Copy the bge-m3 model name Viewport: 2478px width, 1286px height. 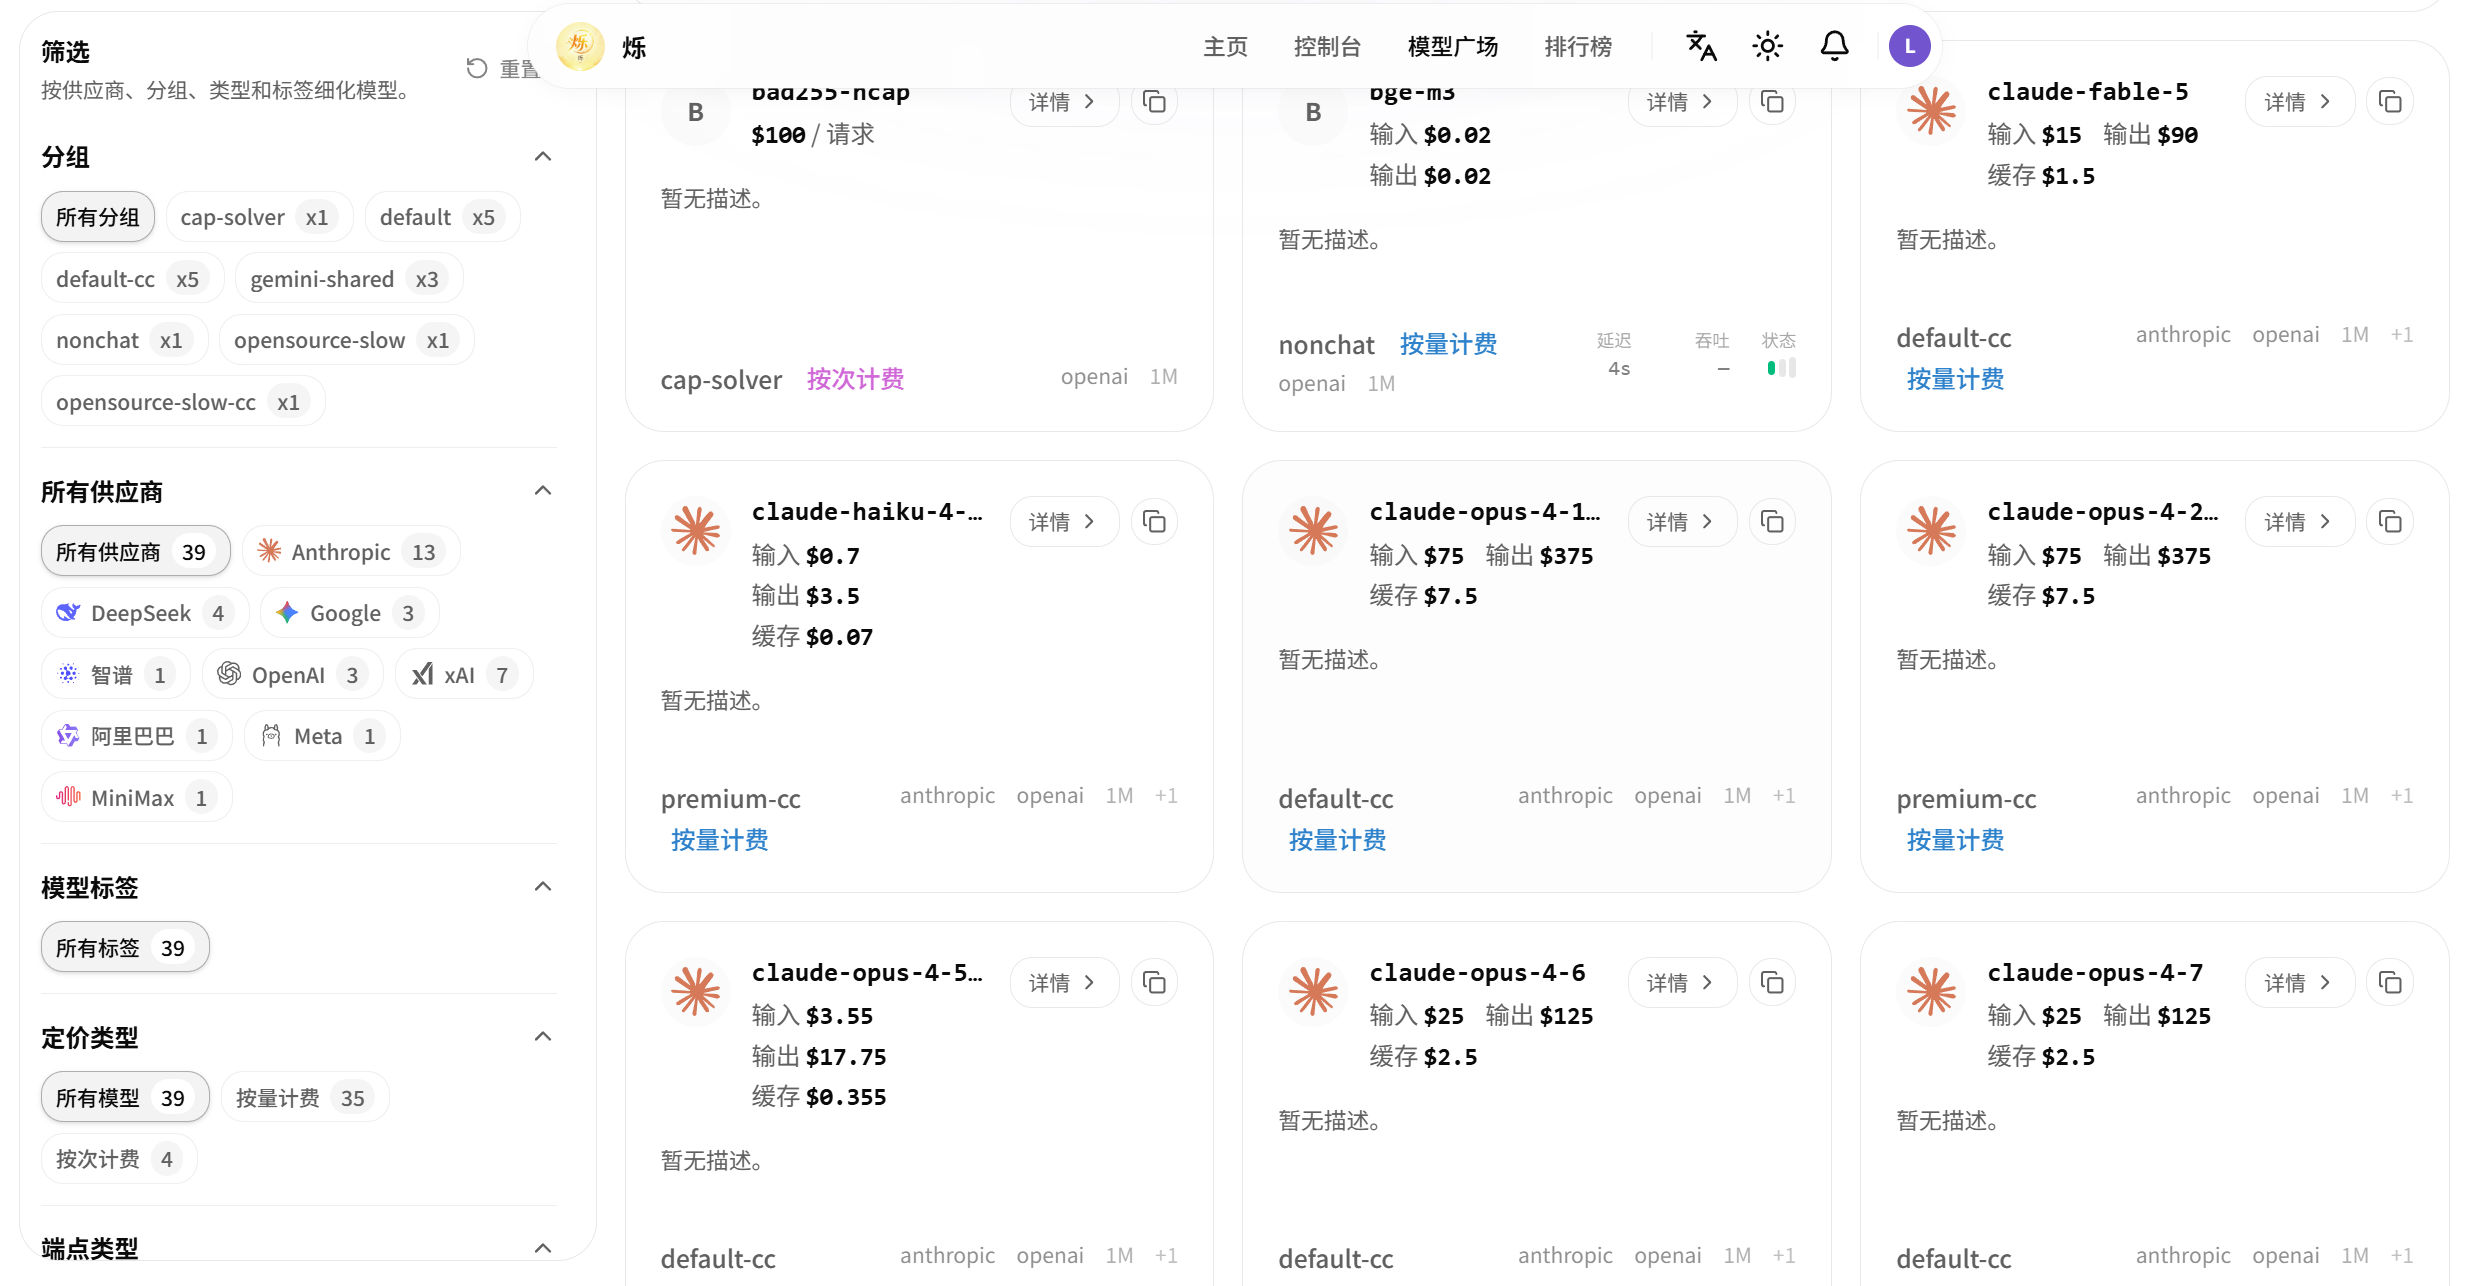[x=1772, y=101]
